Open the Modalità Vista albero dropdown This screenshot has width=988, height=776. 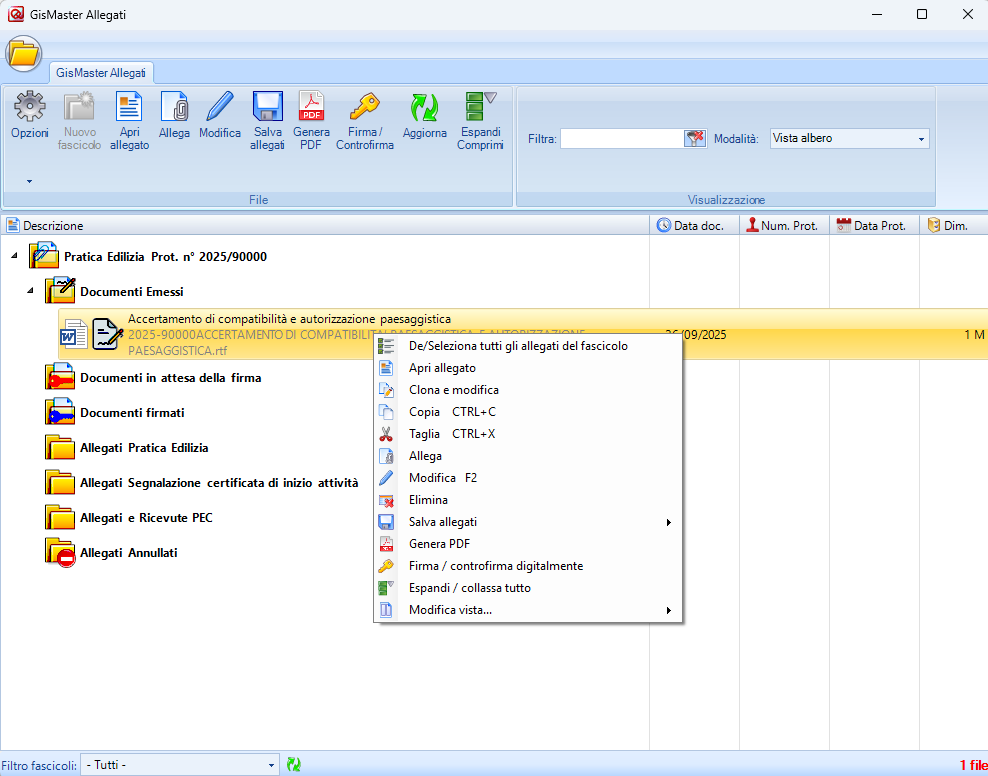coord(849,139)
